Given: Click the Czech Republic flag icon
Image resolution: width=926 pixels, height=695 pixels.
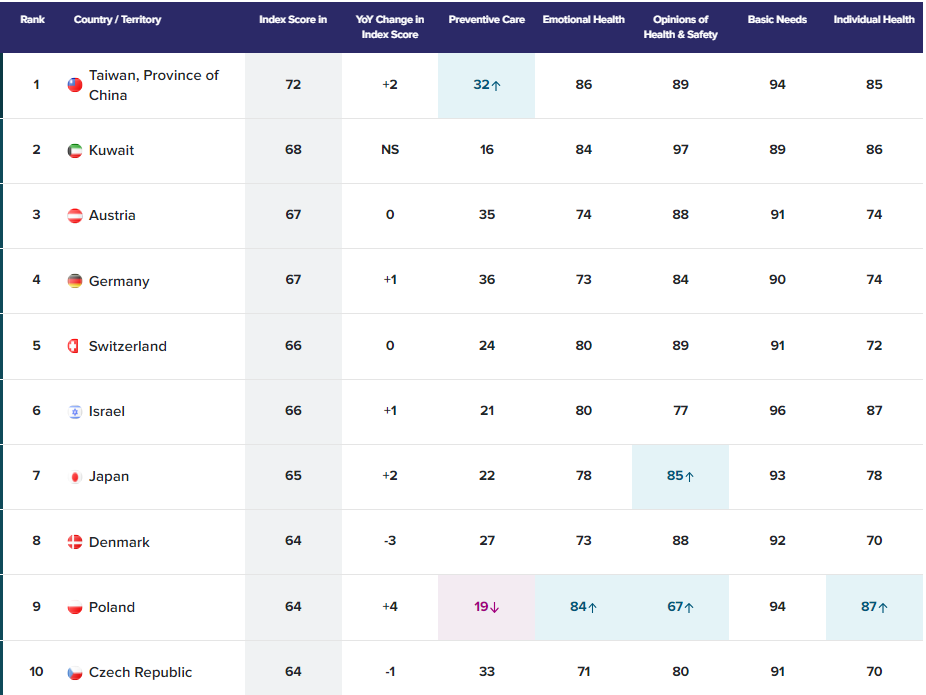Looking at the screenshot, I should tap(75, 672).
